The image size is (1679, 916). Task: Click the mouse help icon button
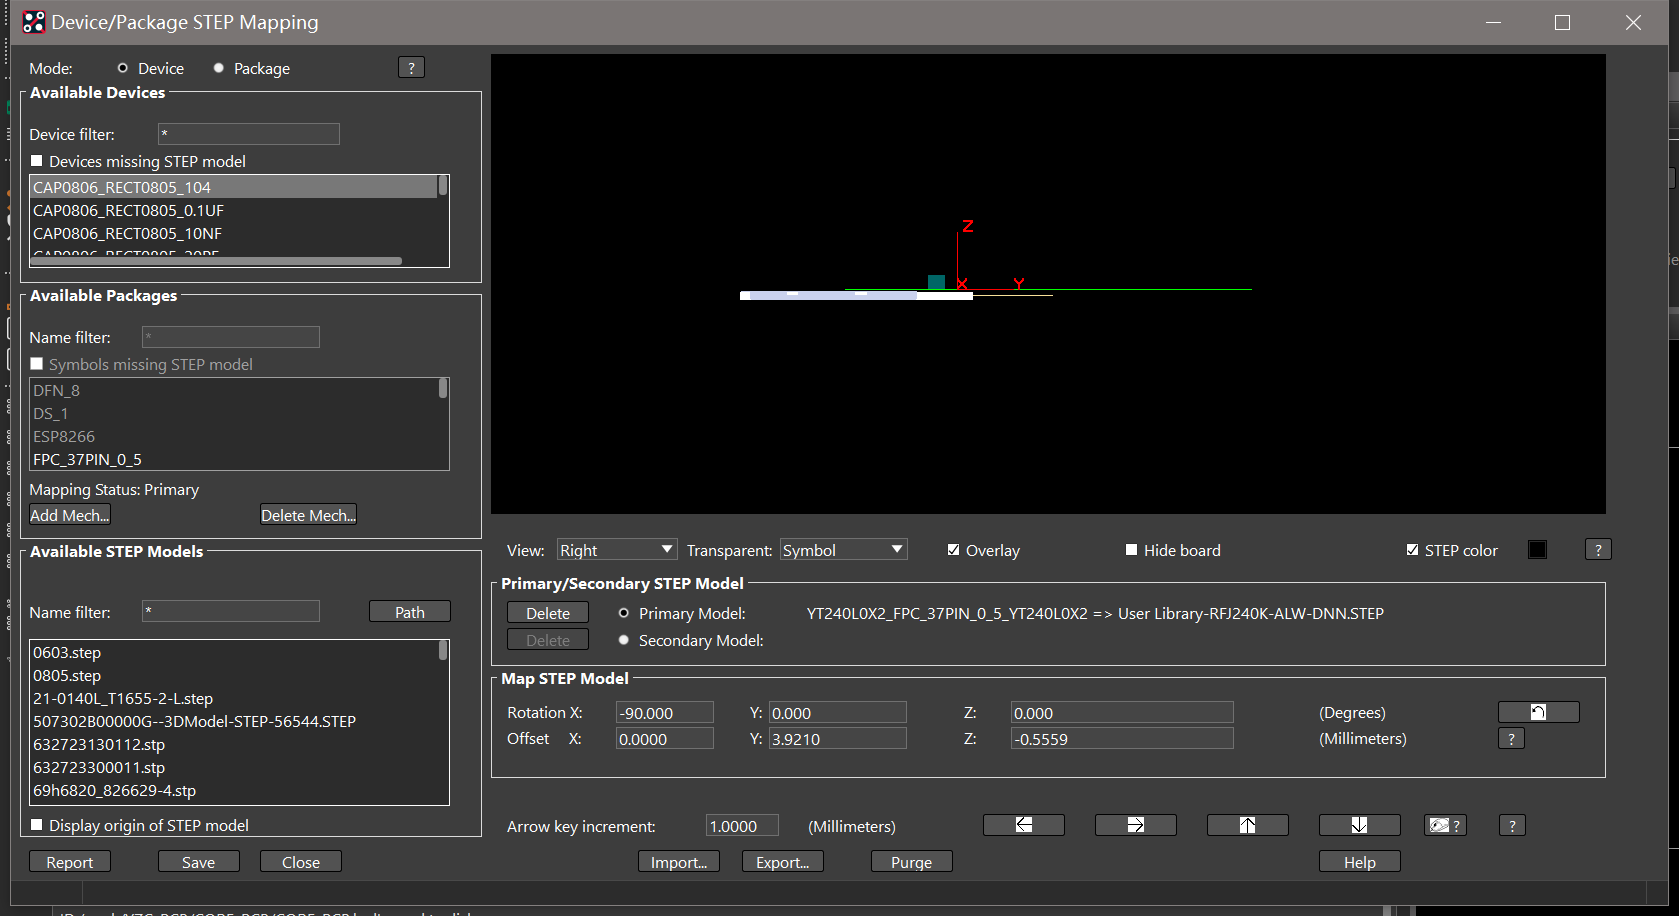click(1445, 825)
